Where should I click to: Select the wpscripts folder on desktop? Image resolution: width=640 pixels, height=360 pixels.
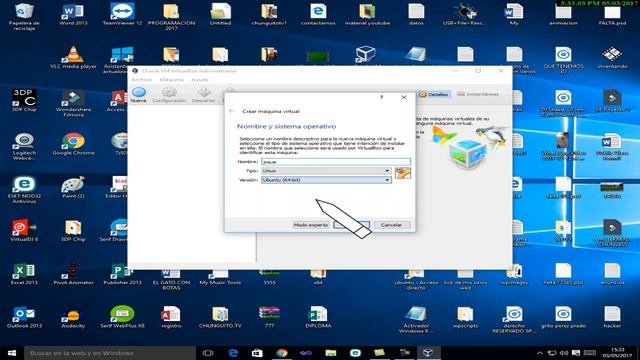click(465, 317)
